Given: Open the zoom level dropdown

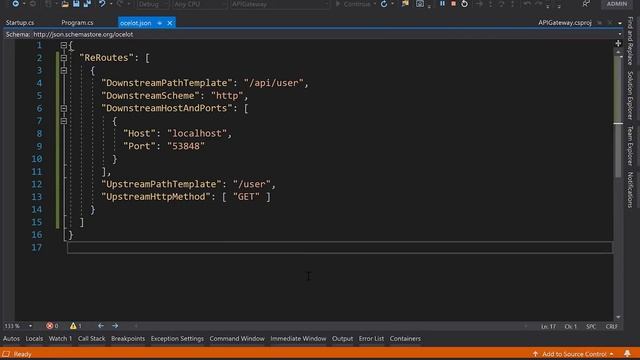Looking at the screenshot, I should pyautogui.click(x=30, y=326).
